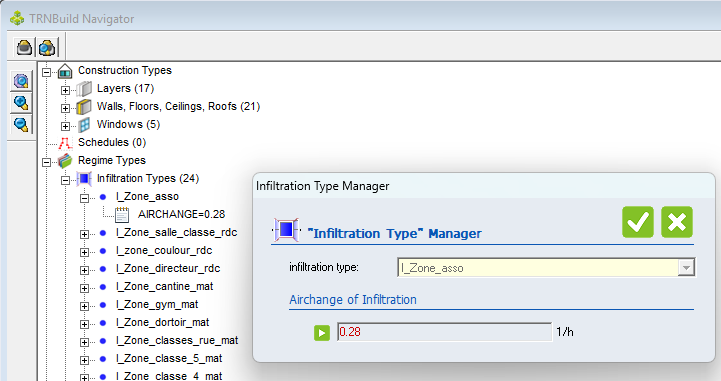The width and height of the screenshot is (721, 381).
Task: Expand the I_Zone_salle_classe_rdc node
Action: click(84, 234)
